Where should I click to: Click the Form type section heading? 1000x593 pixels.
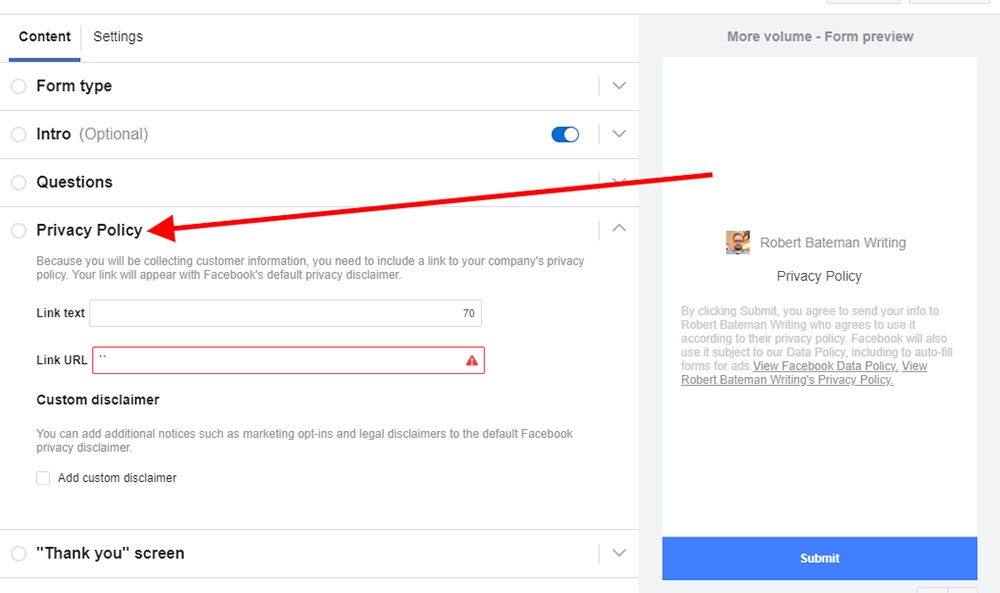[x=74, y=86]
